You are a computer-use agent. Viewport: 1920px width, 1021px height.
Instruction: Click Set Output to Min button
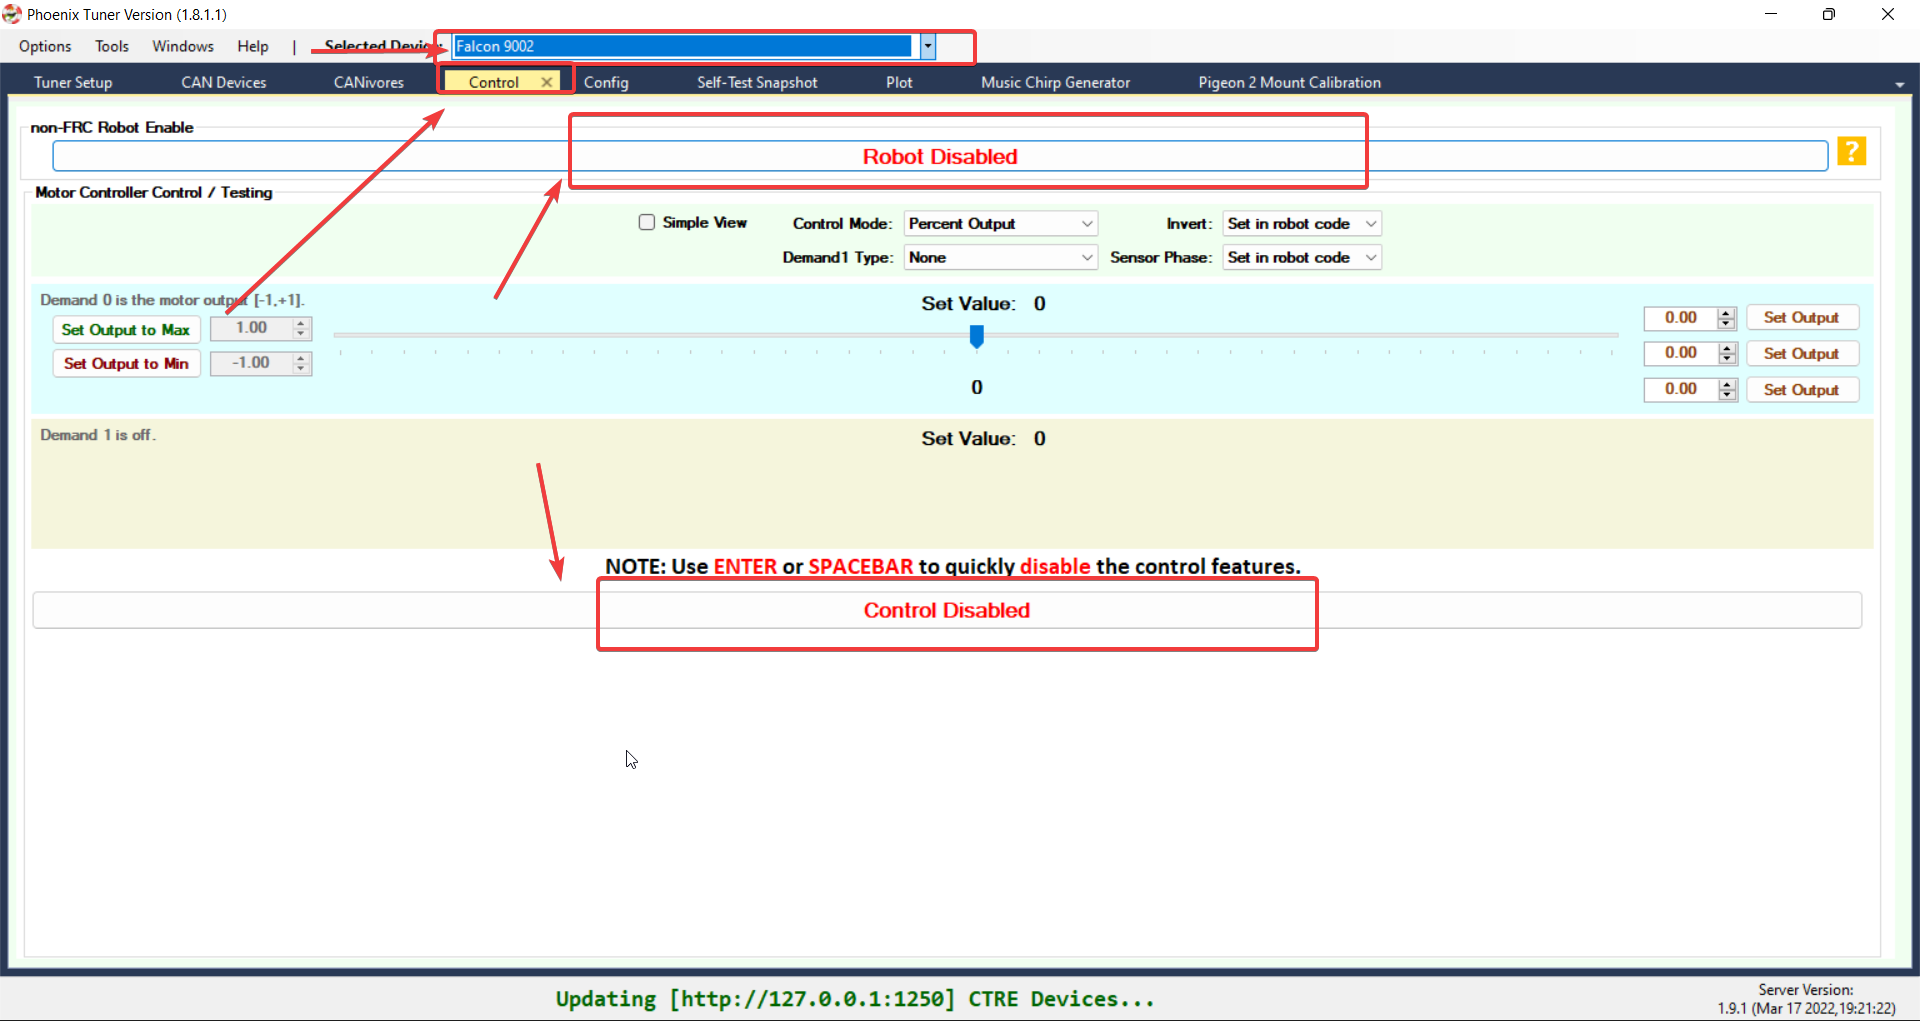[126, 363]
